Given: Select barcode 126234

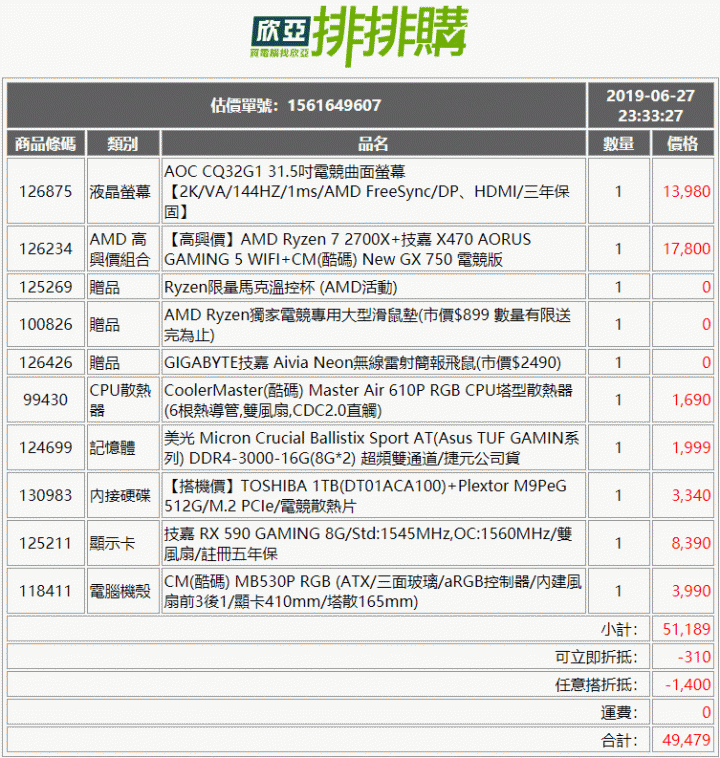Looking at the screenshot, I should click(45, 248).
